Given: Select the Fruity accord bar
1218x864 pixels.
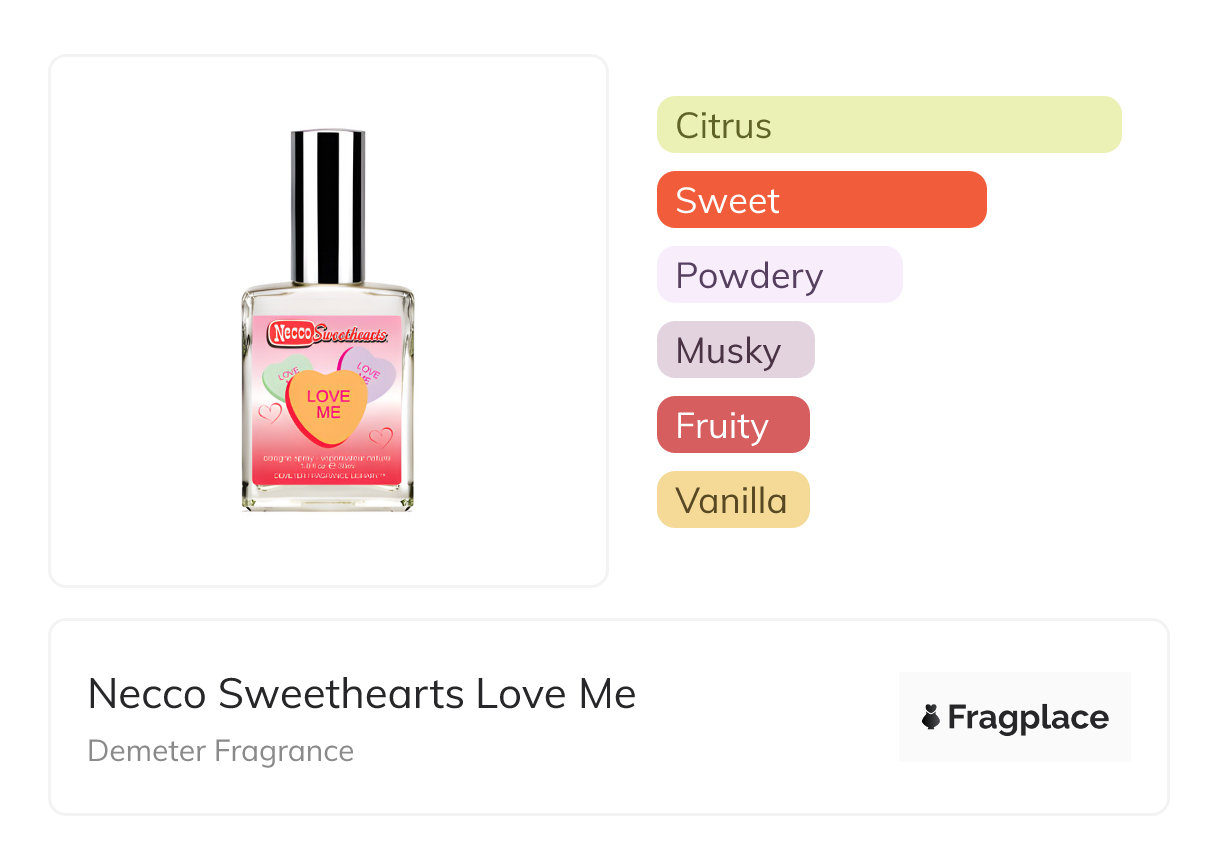Looking at the screenshot, I should click(732, 425).
